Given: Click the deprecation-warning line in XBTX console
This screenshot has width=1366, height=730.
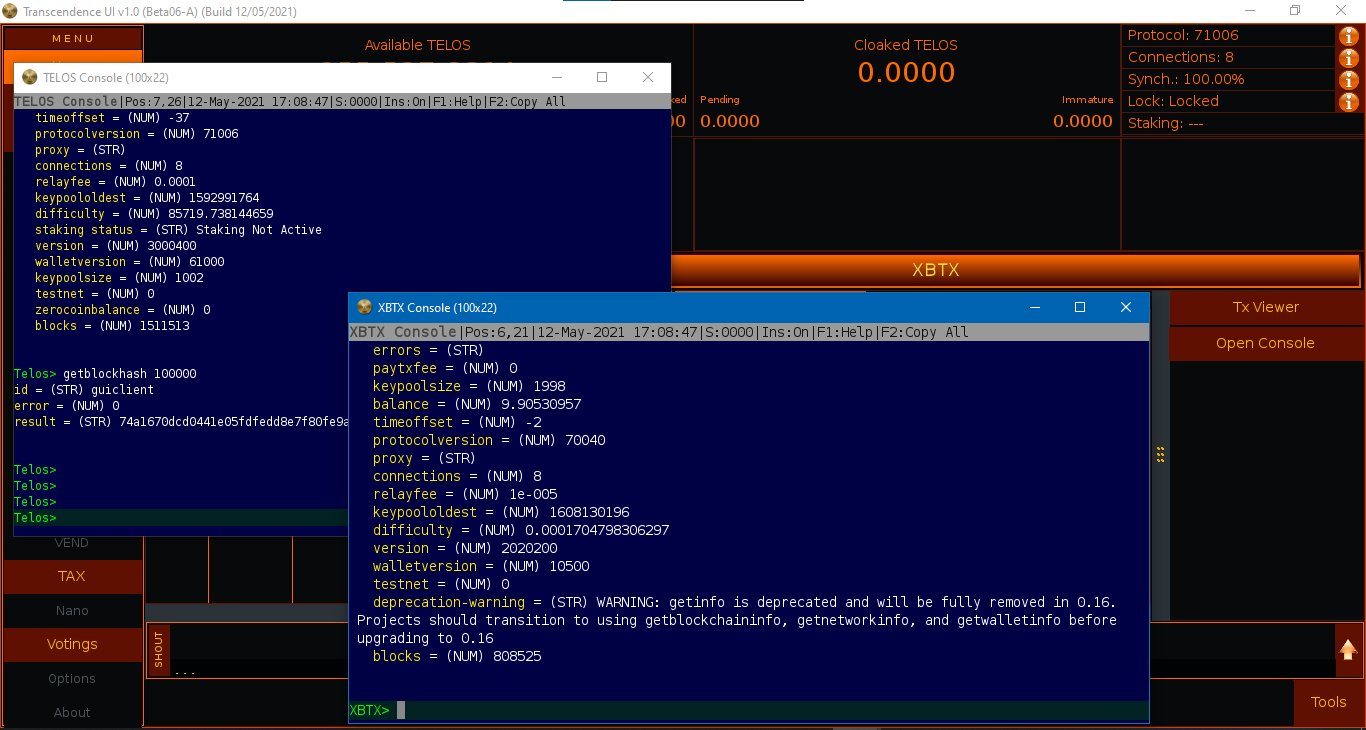Looking at the screenshot, I should click(x=744, y=602).
